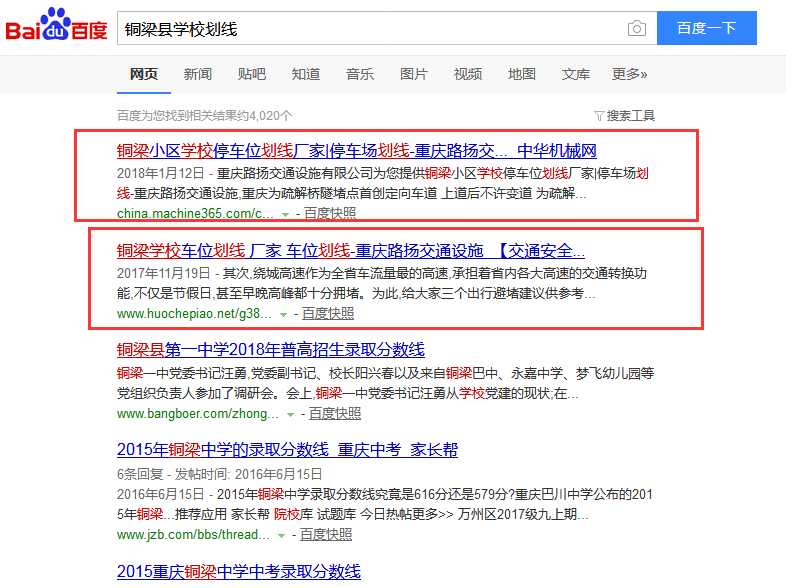Click the Baidu logo
This screenshot has height=588, width=786.
pos(56,25)
